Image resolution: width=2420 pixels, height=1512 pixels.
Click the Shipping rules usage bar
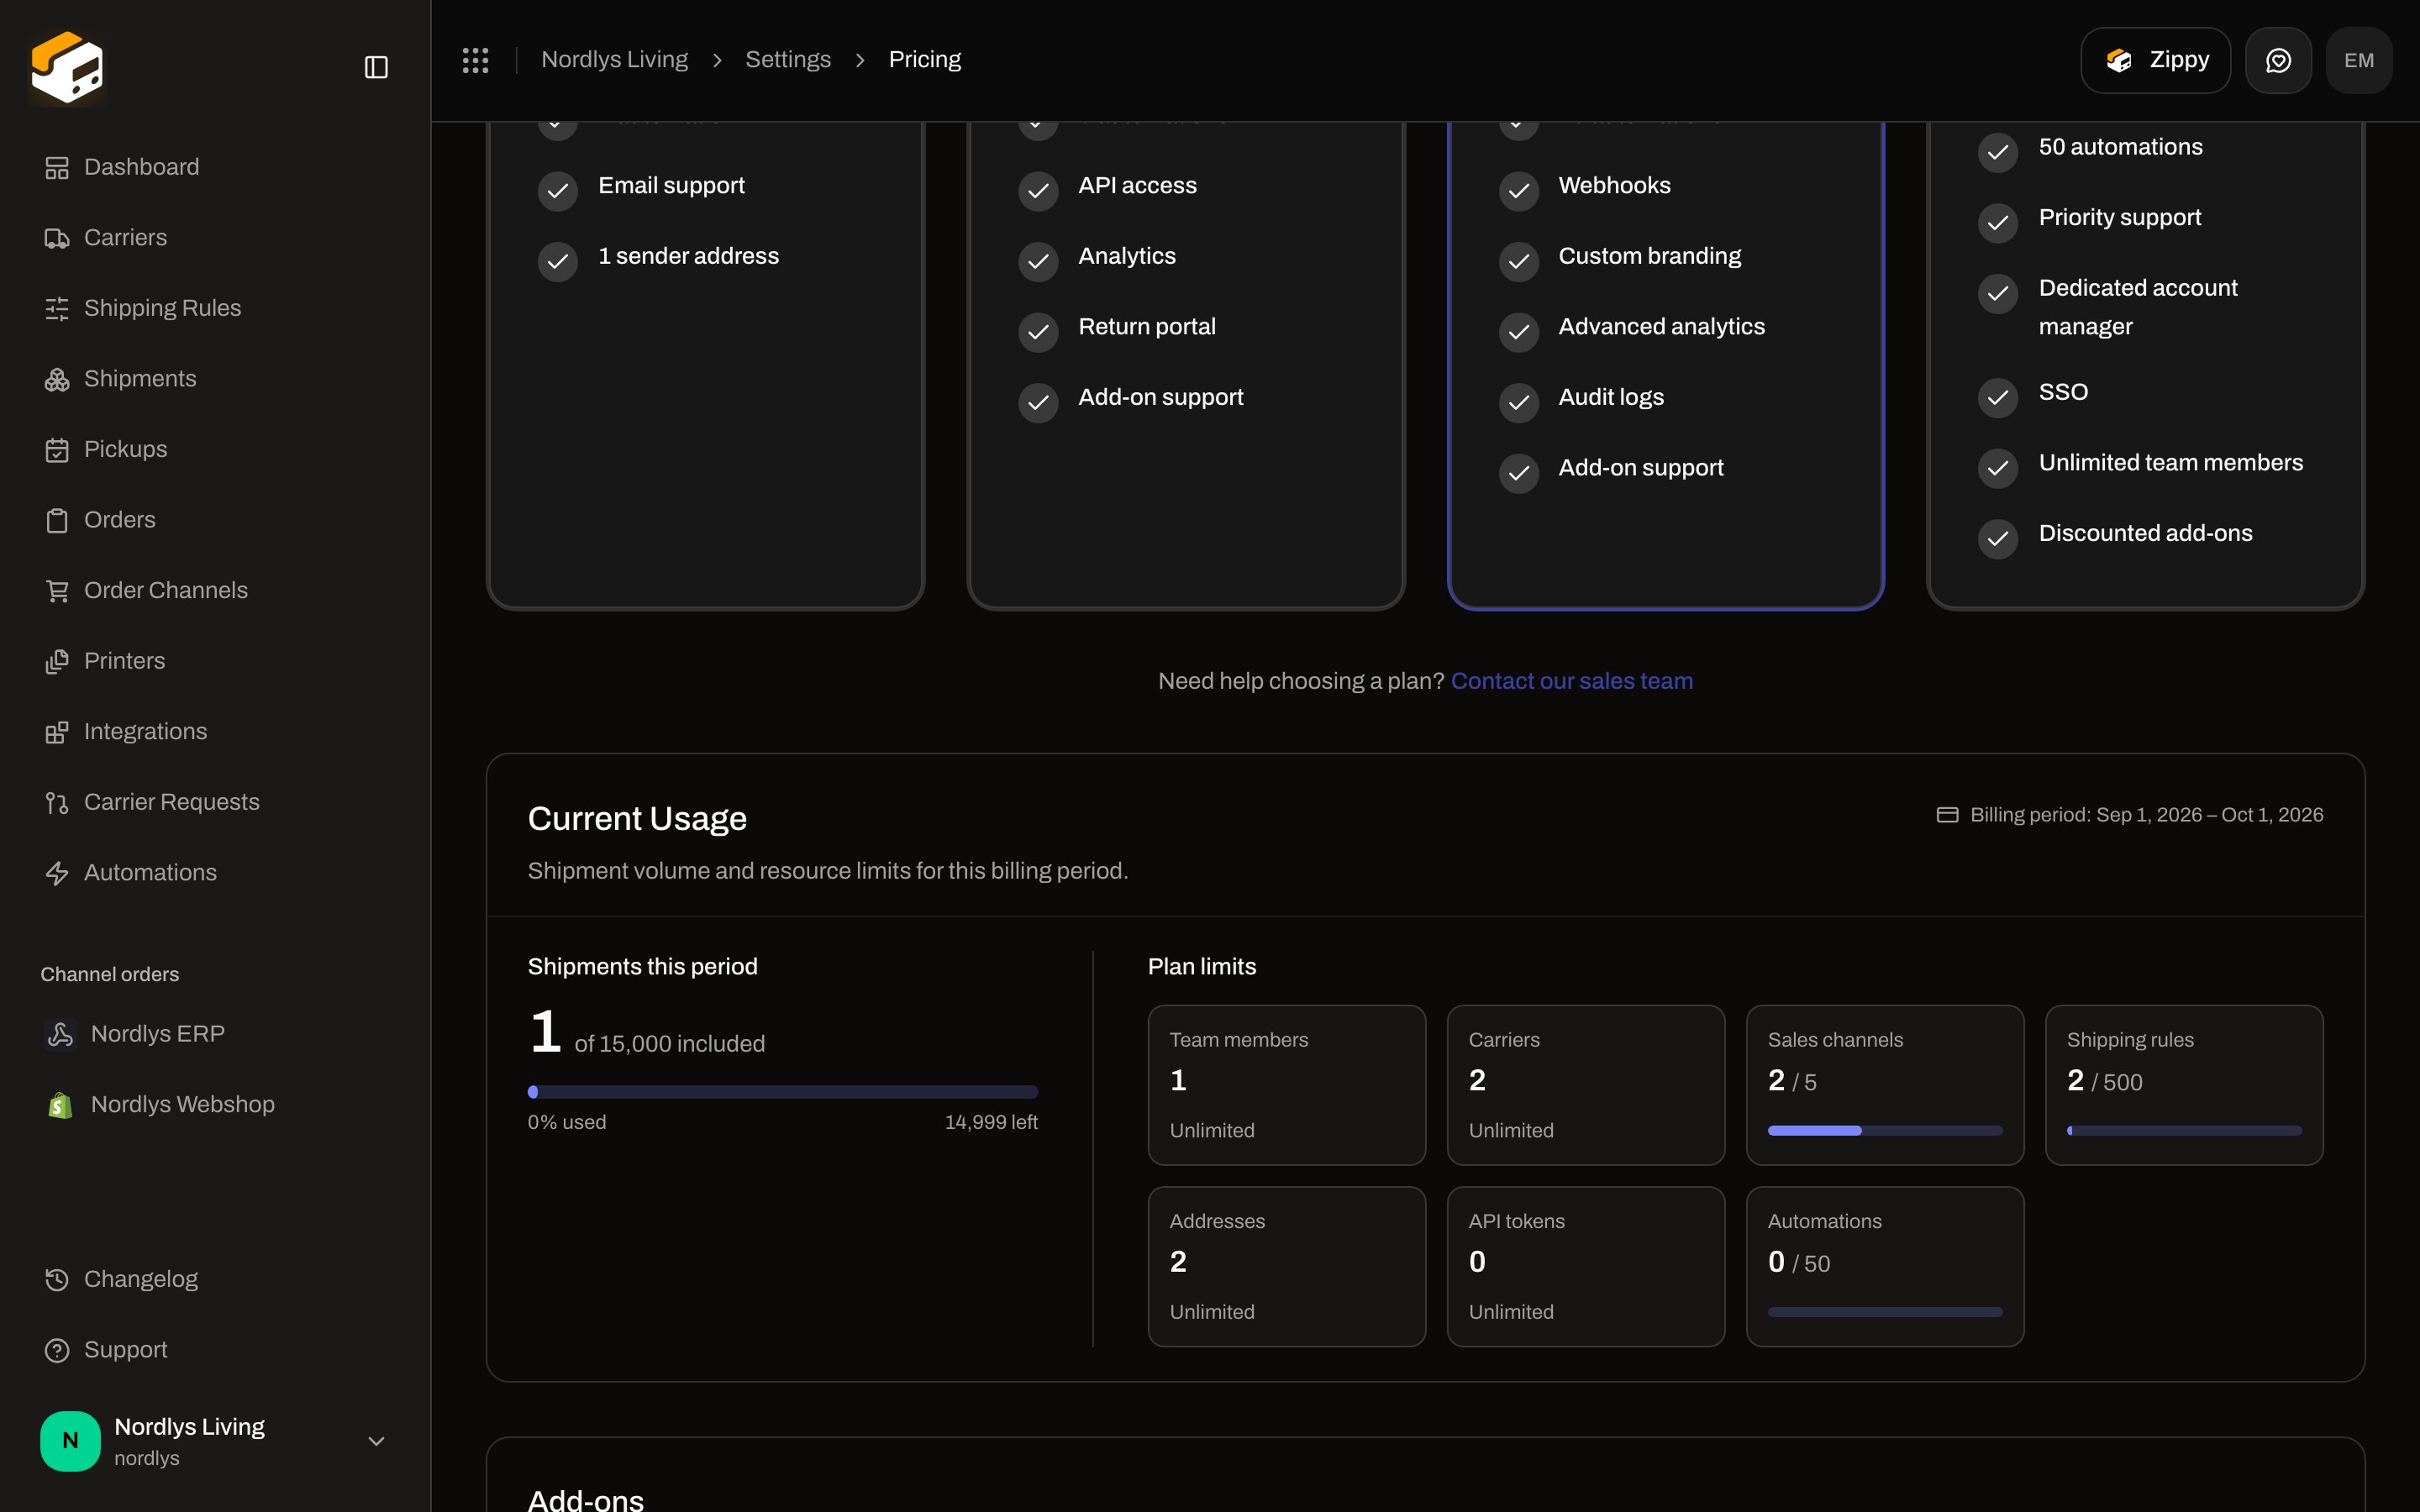(2184, 1131)
